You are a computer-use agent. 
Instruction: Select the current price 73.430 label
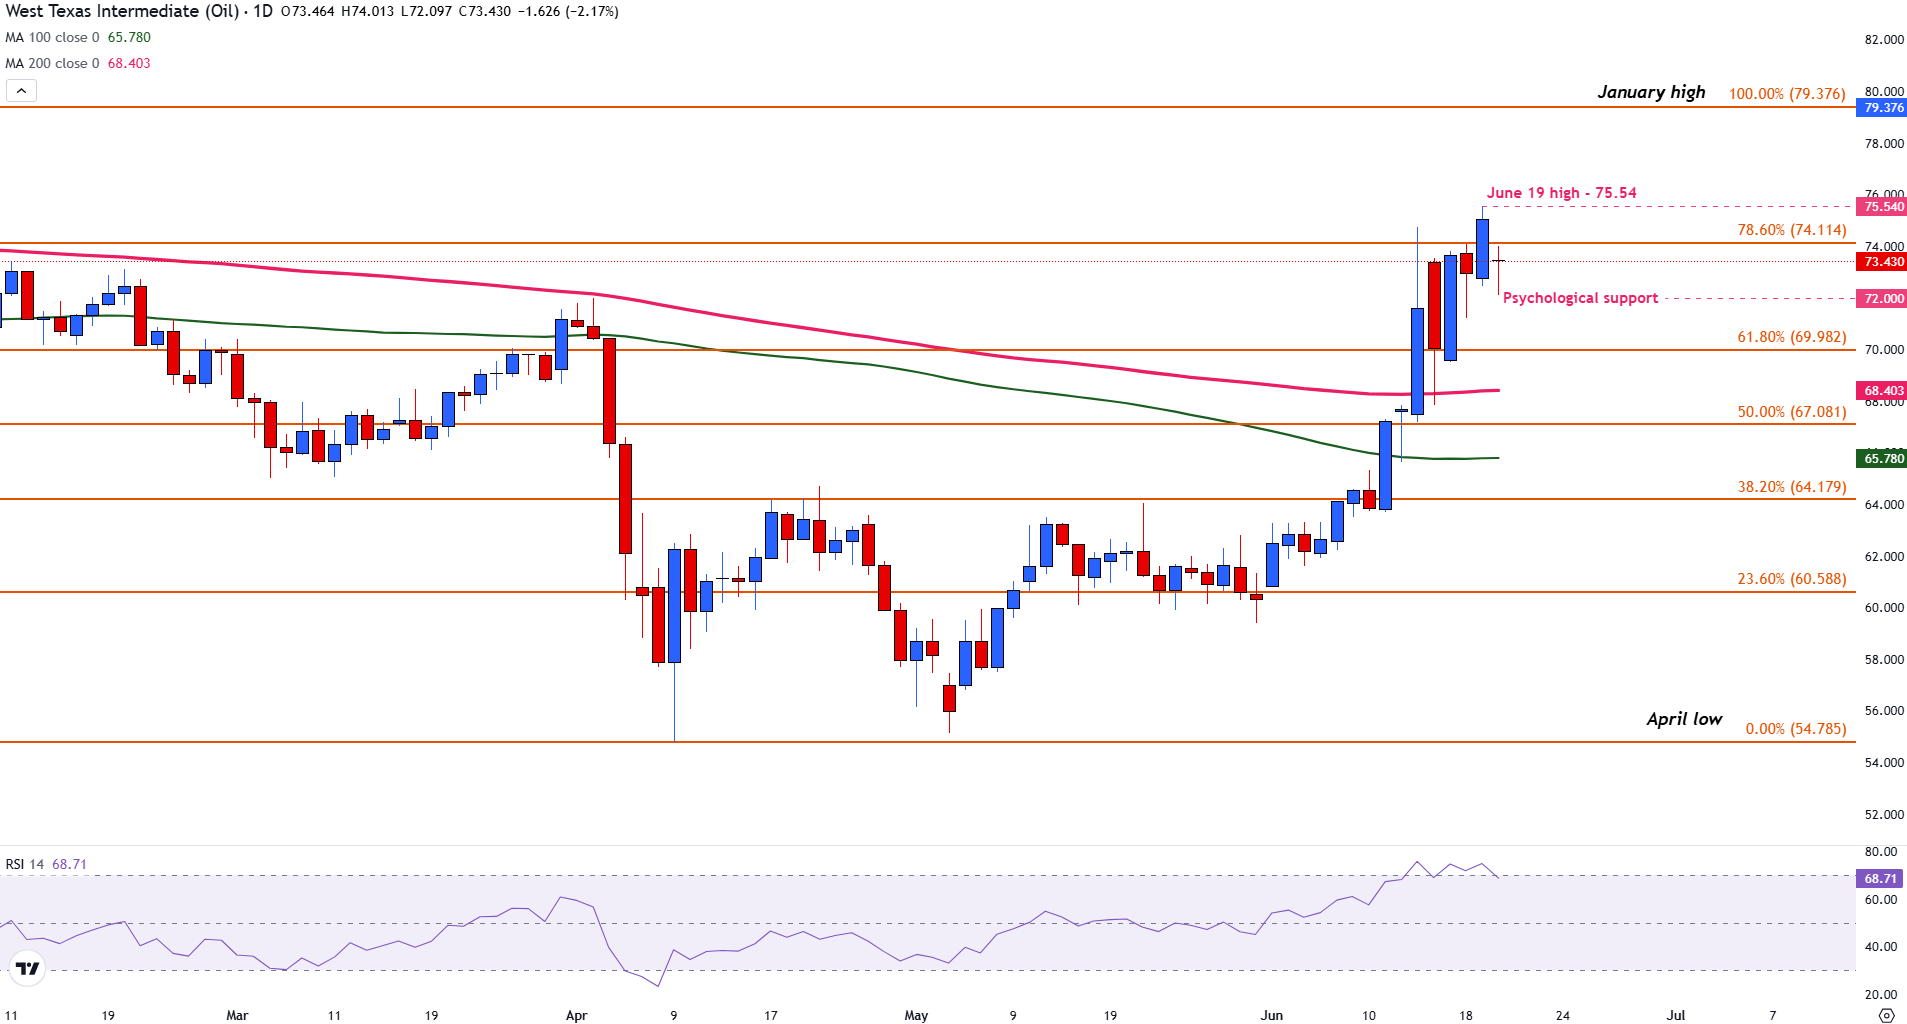pyautogui.click(x=1881, y=262)
